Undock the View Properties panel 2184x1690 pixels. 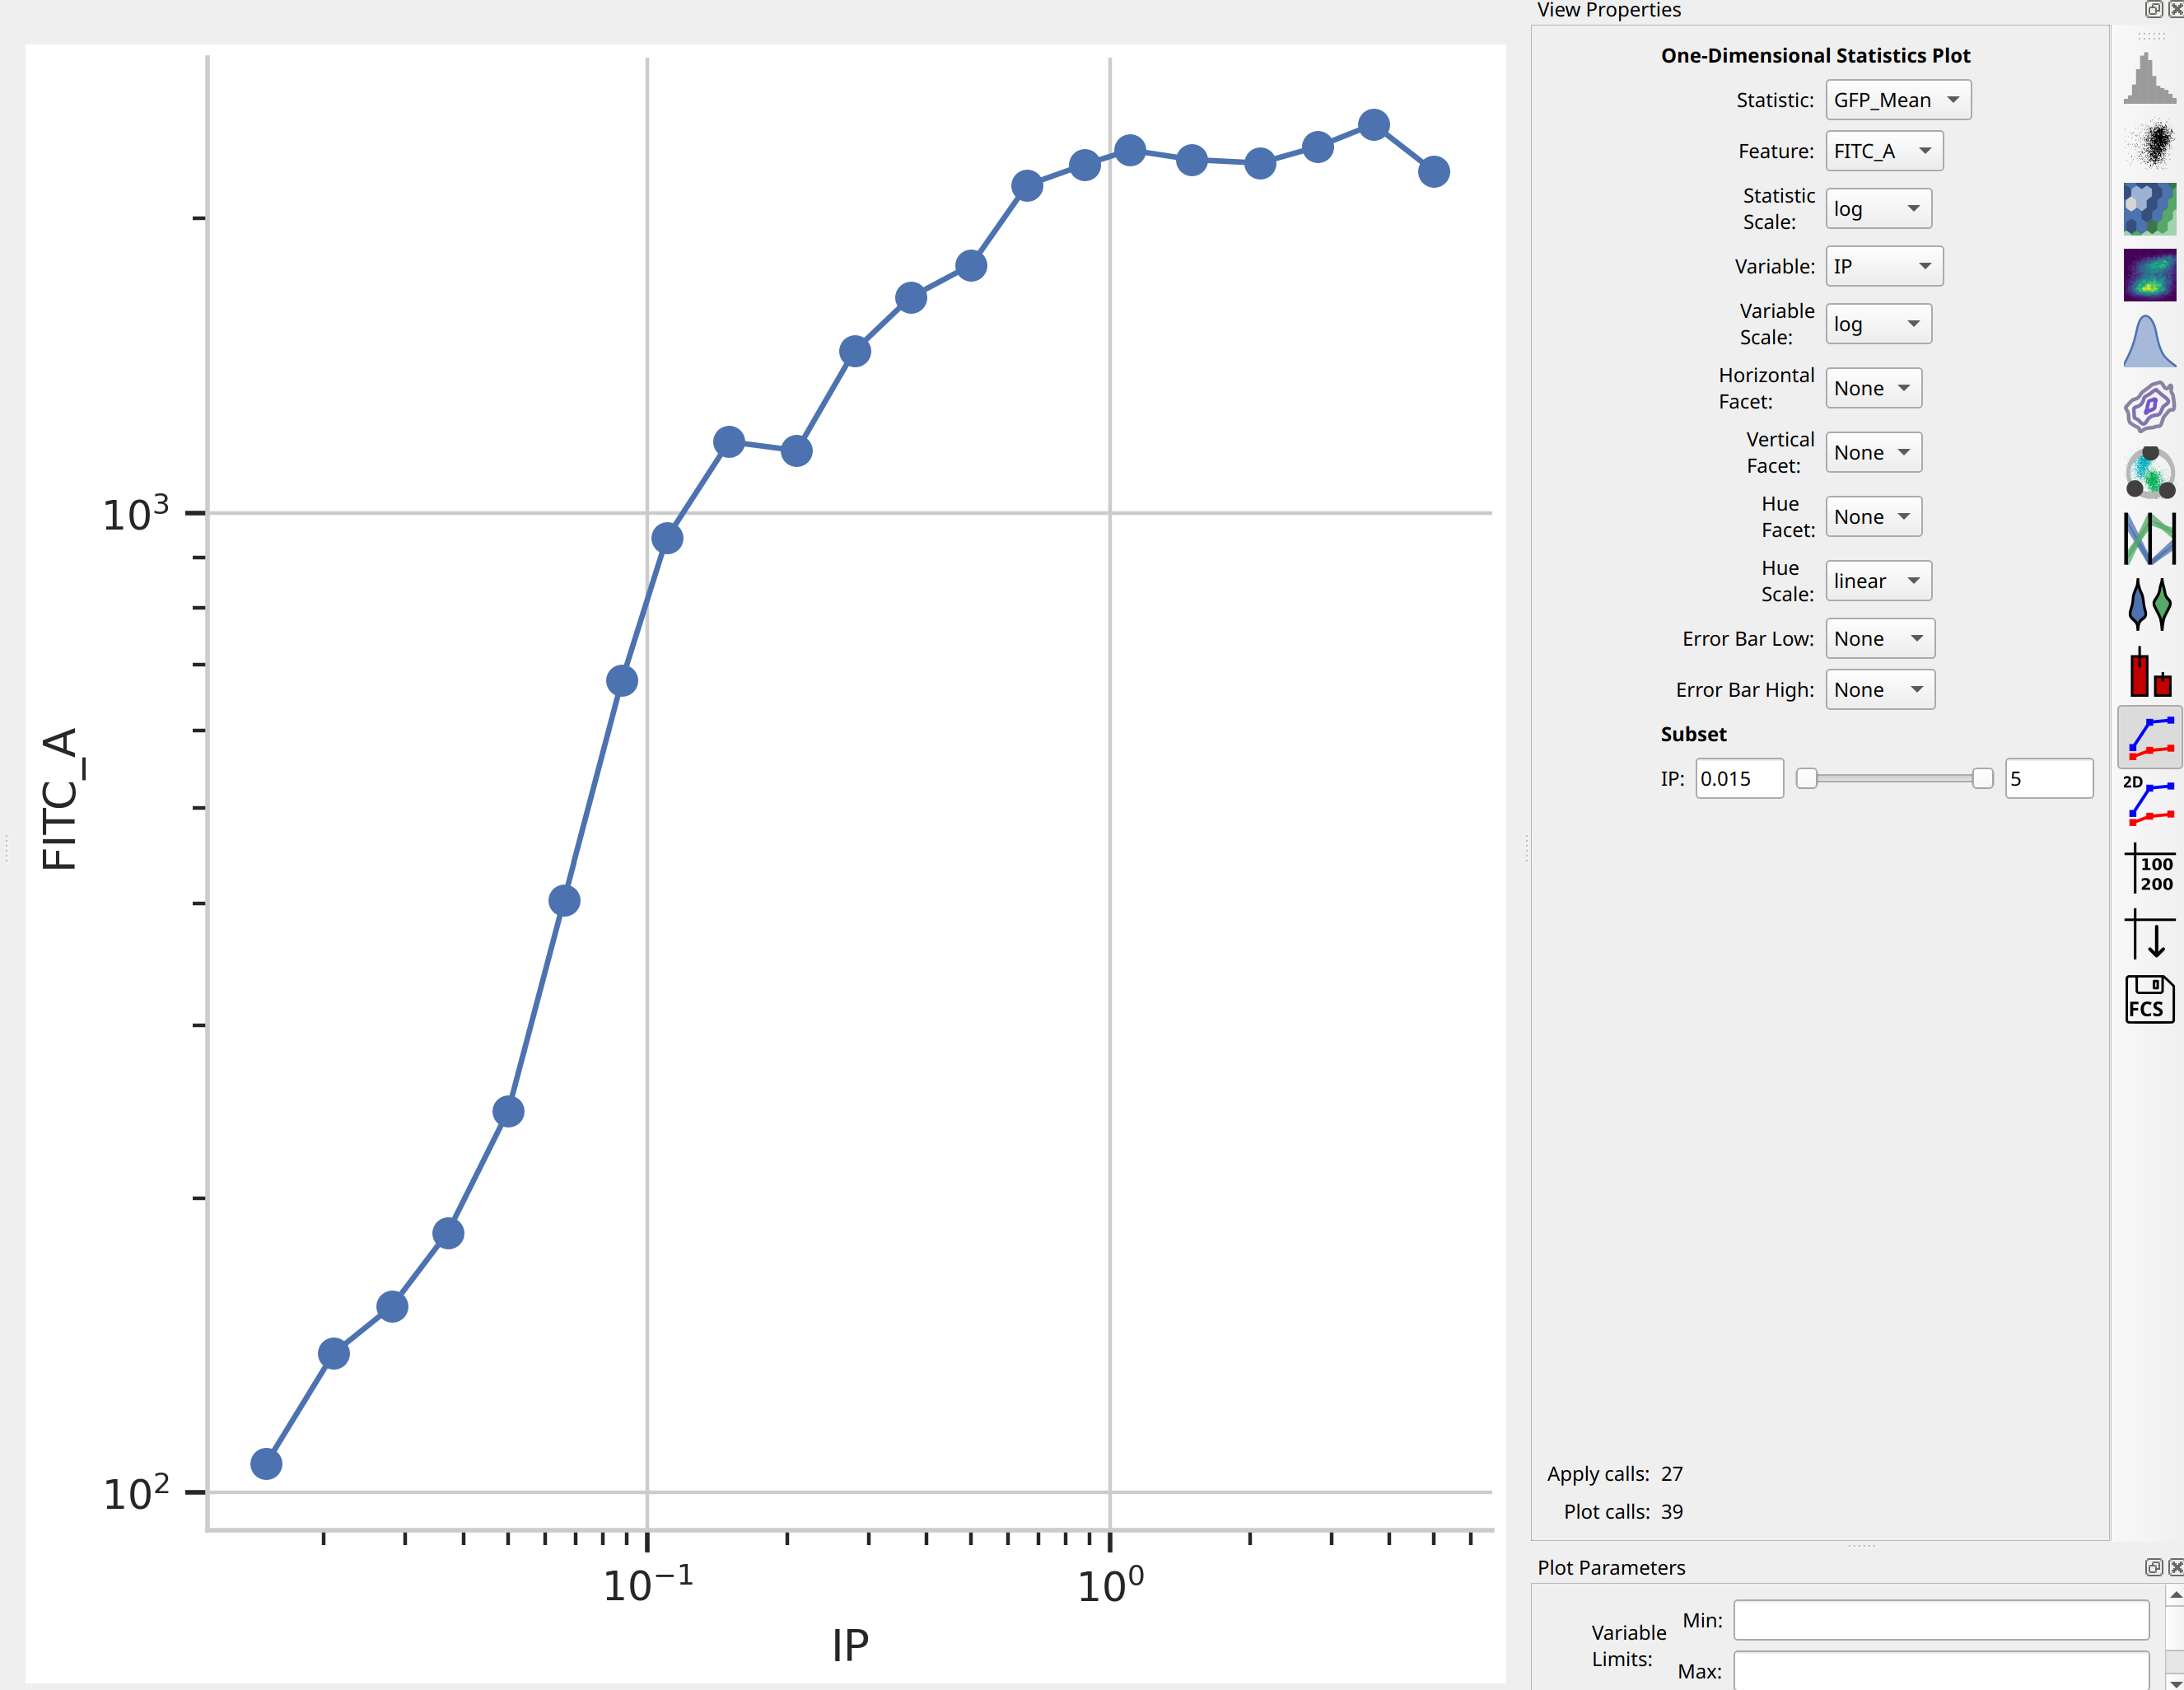(x=2153, y=10)
